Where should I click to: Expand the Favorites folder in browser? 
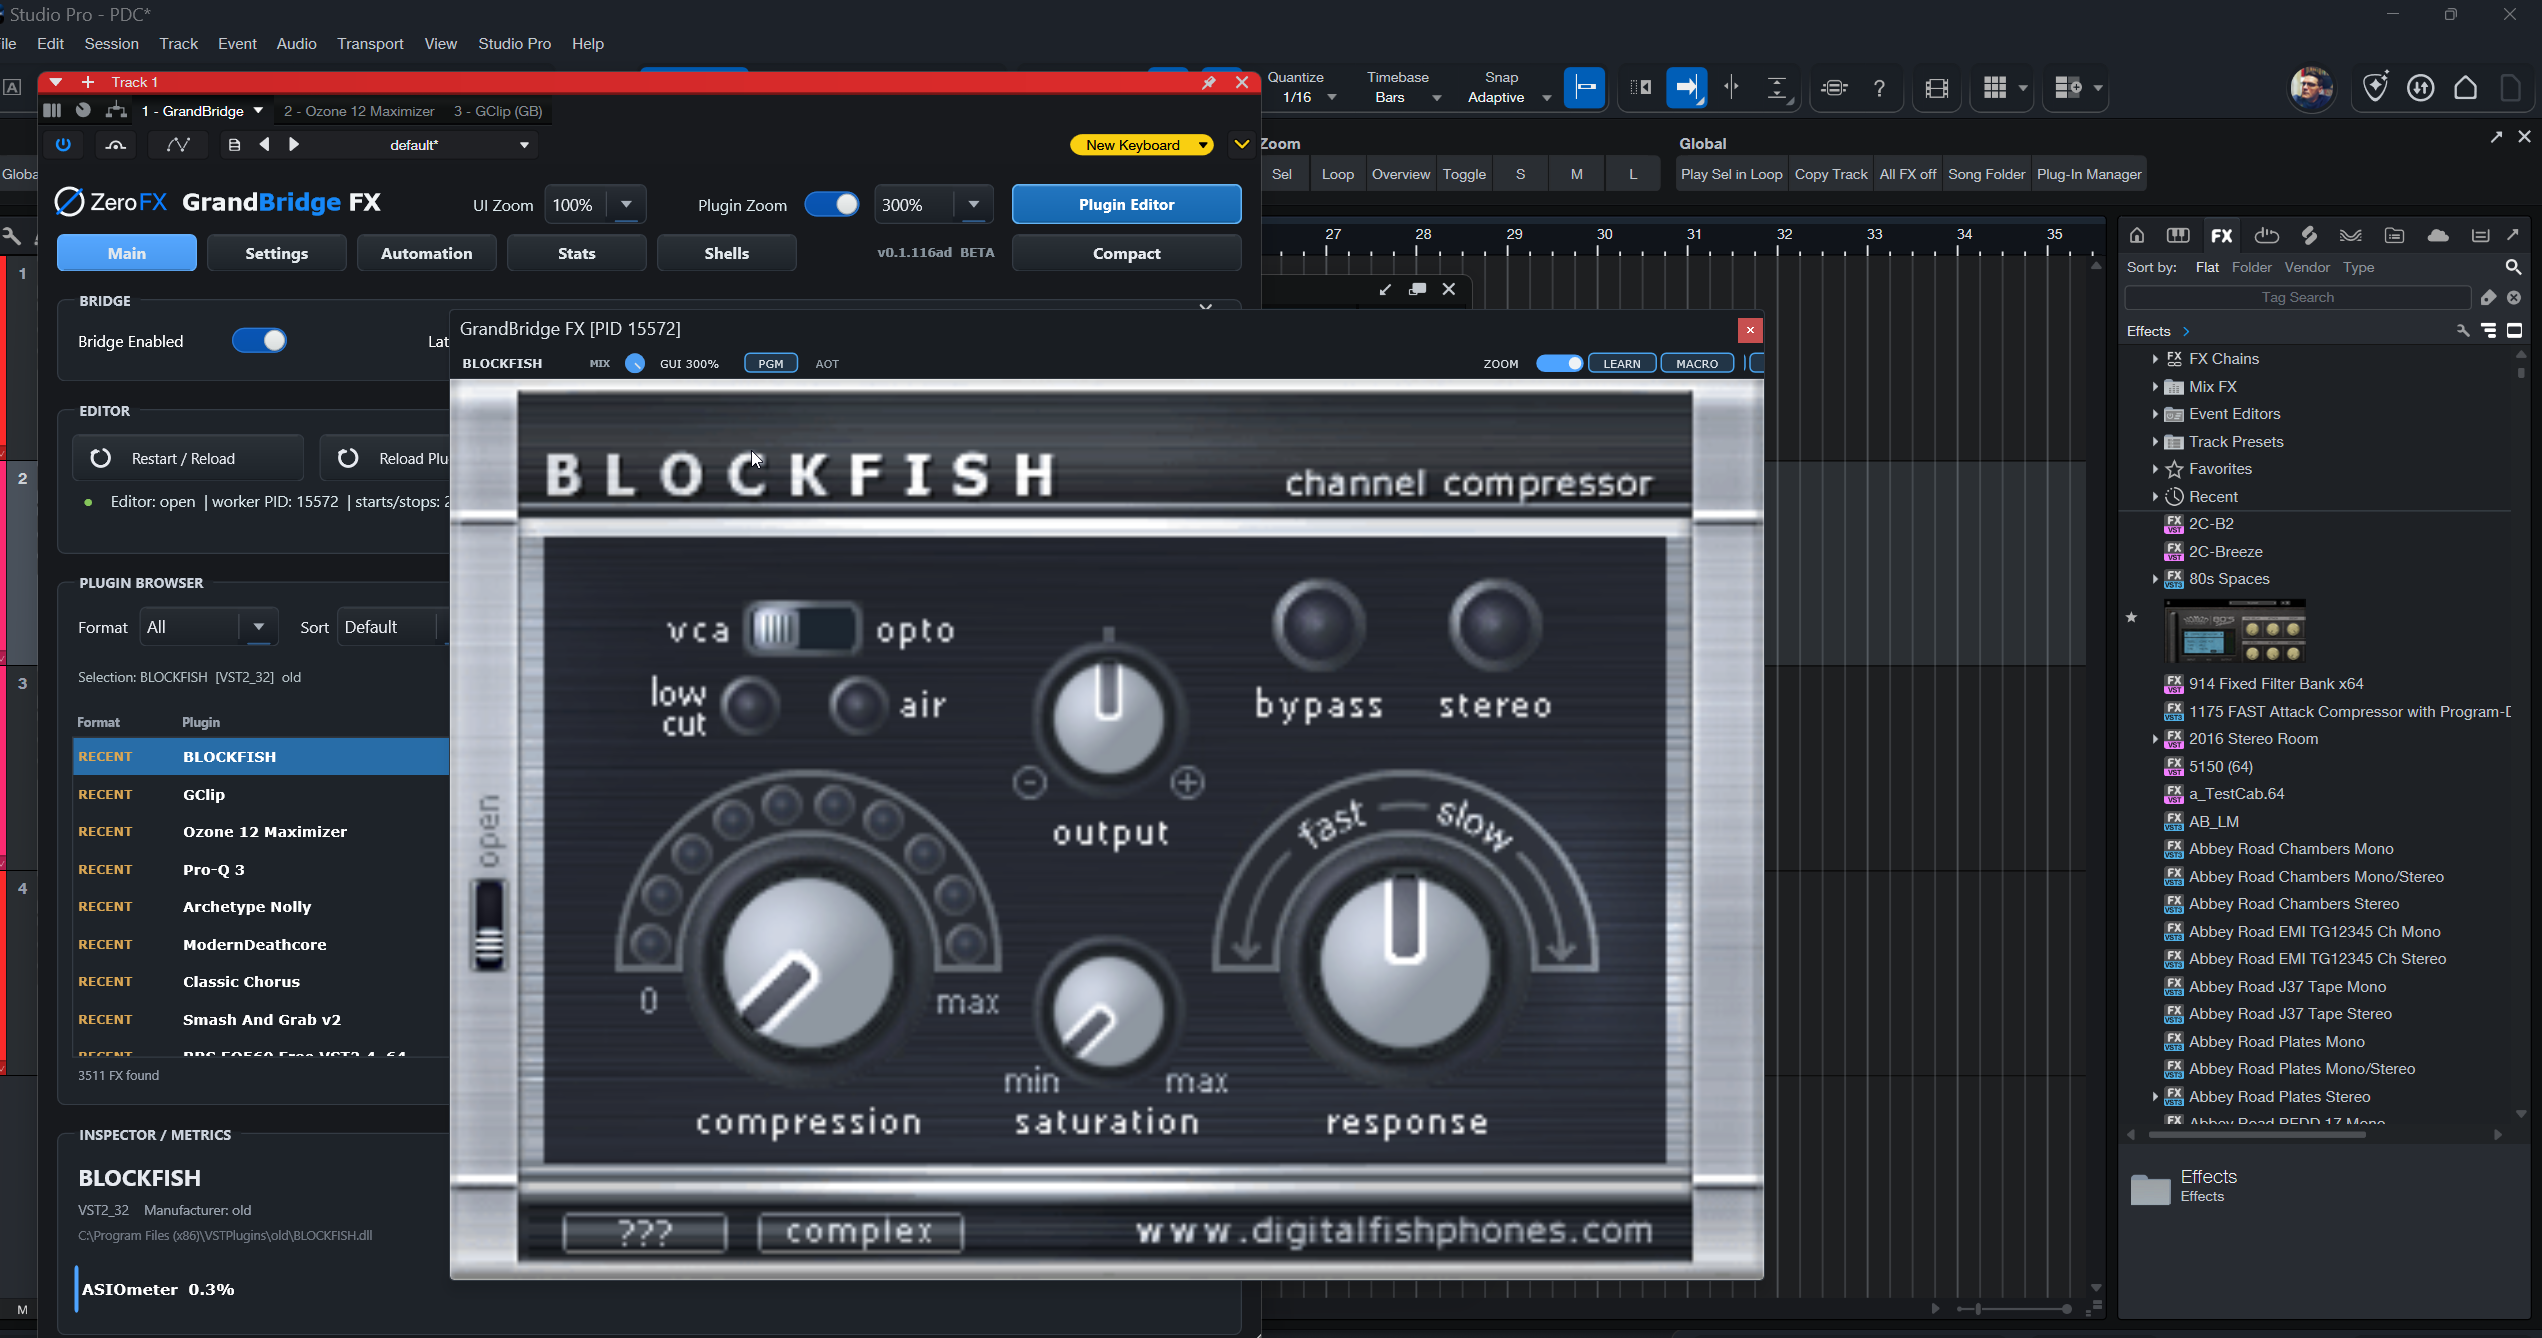(x=2155, y=469)
